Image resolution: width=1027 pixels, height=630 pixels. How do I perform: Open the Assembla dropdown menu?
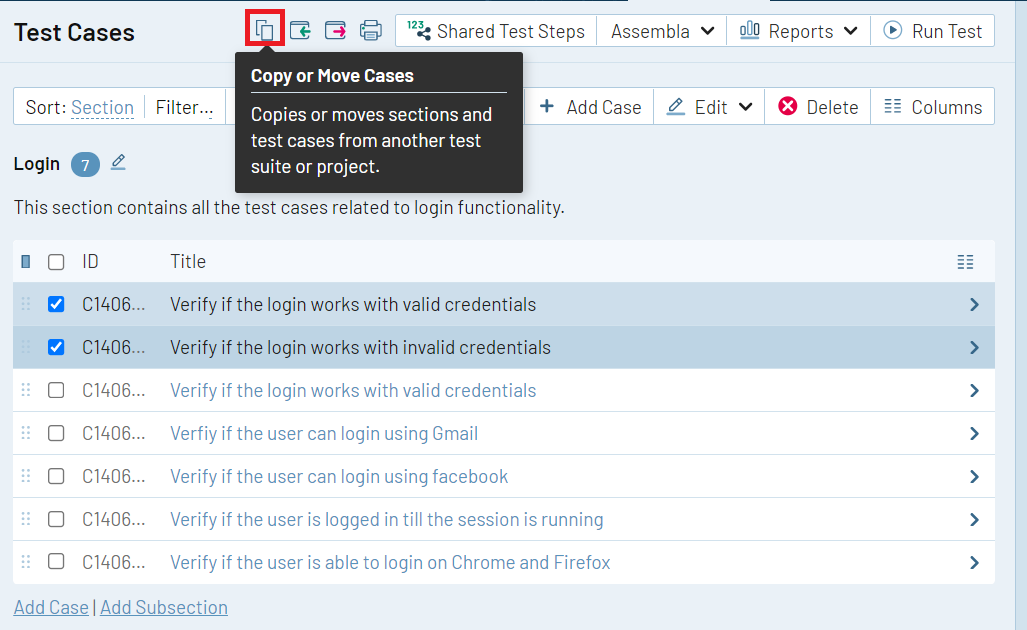(x=661, y=31)
